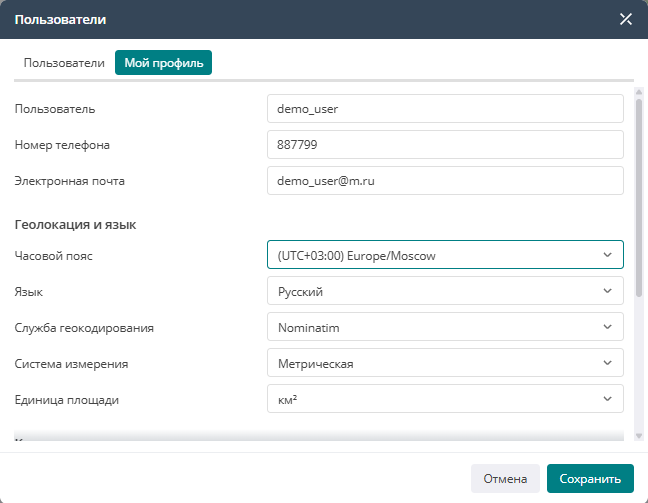Expand the Служба геокодирования dropdown

[x=445, y=327]
